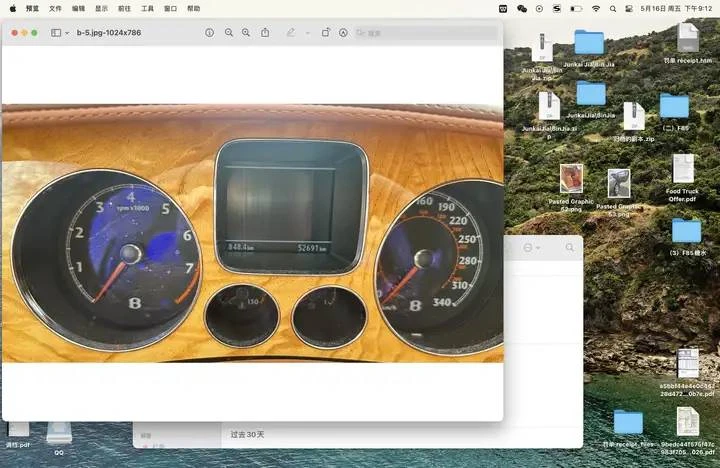Rotate the image with the rotate icon
Viewport: 720px width, 468px height.
pyautogui.click(x=326, y=33)
